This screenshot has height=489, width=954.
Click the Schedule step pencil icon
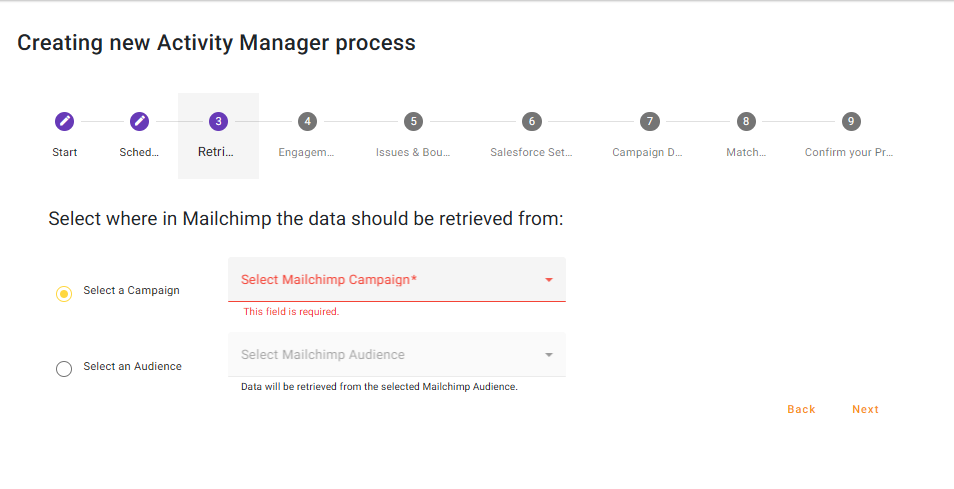(139, 121)
